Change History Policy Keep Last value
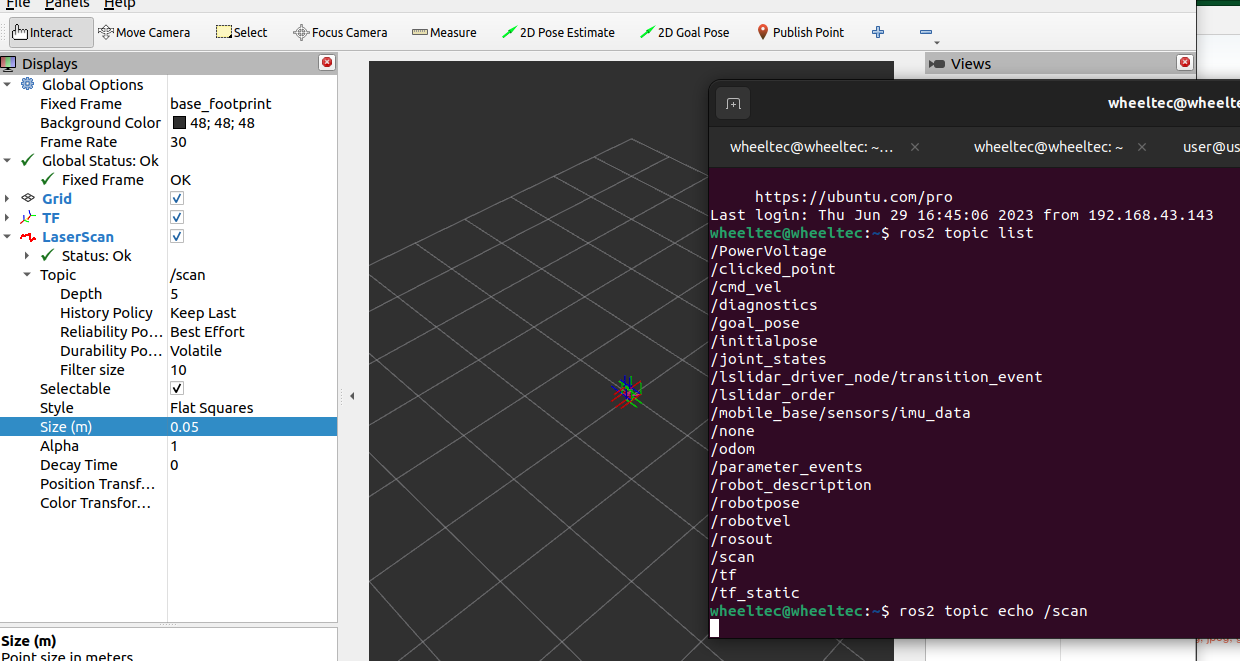The width and height of the screenshot is (1240, 661). tap(252, 312)
